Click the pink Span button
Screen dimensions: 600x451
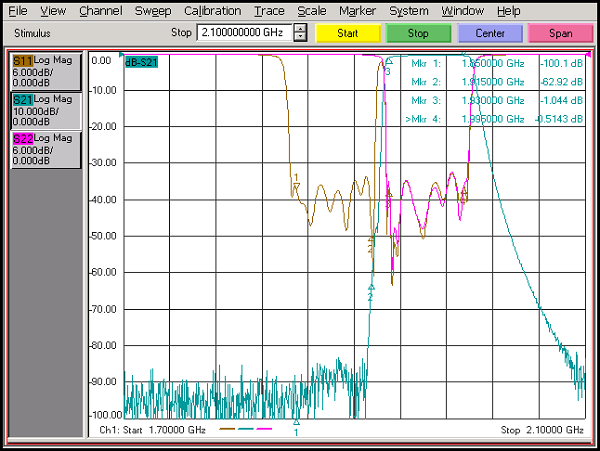560,33
